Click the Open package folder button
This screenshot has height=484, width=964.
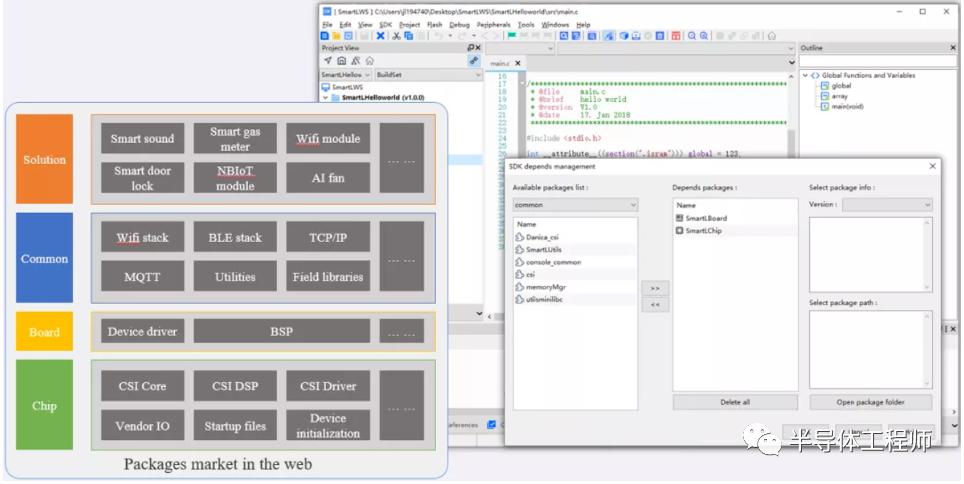tap(871, 402)
